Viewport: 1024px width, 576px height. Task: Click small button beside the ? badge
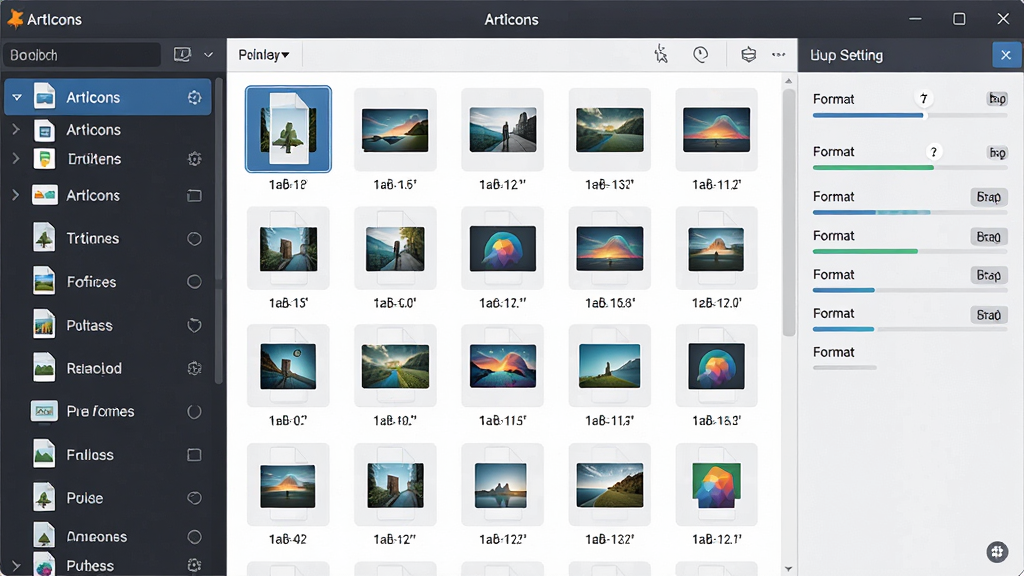tap(997, 153)
